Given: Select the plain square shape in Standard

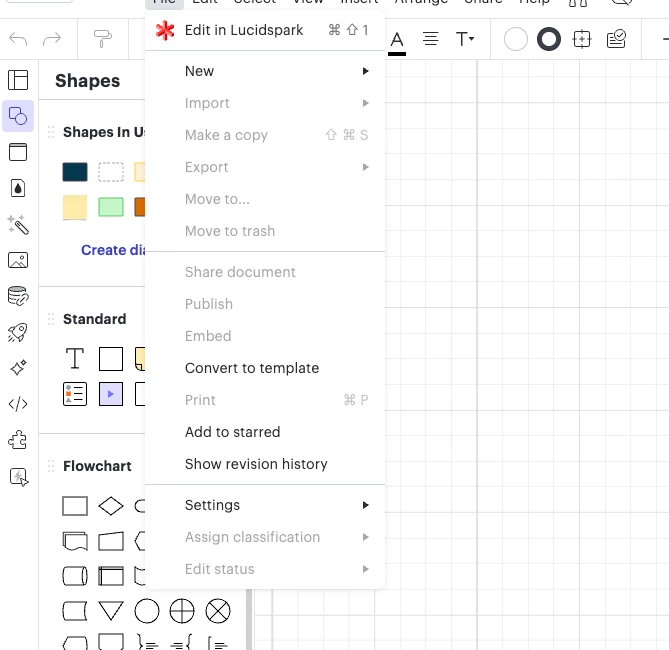Looking at the screenshot, I should coord(111,359).
